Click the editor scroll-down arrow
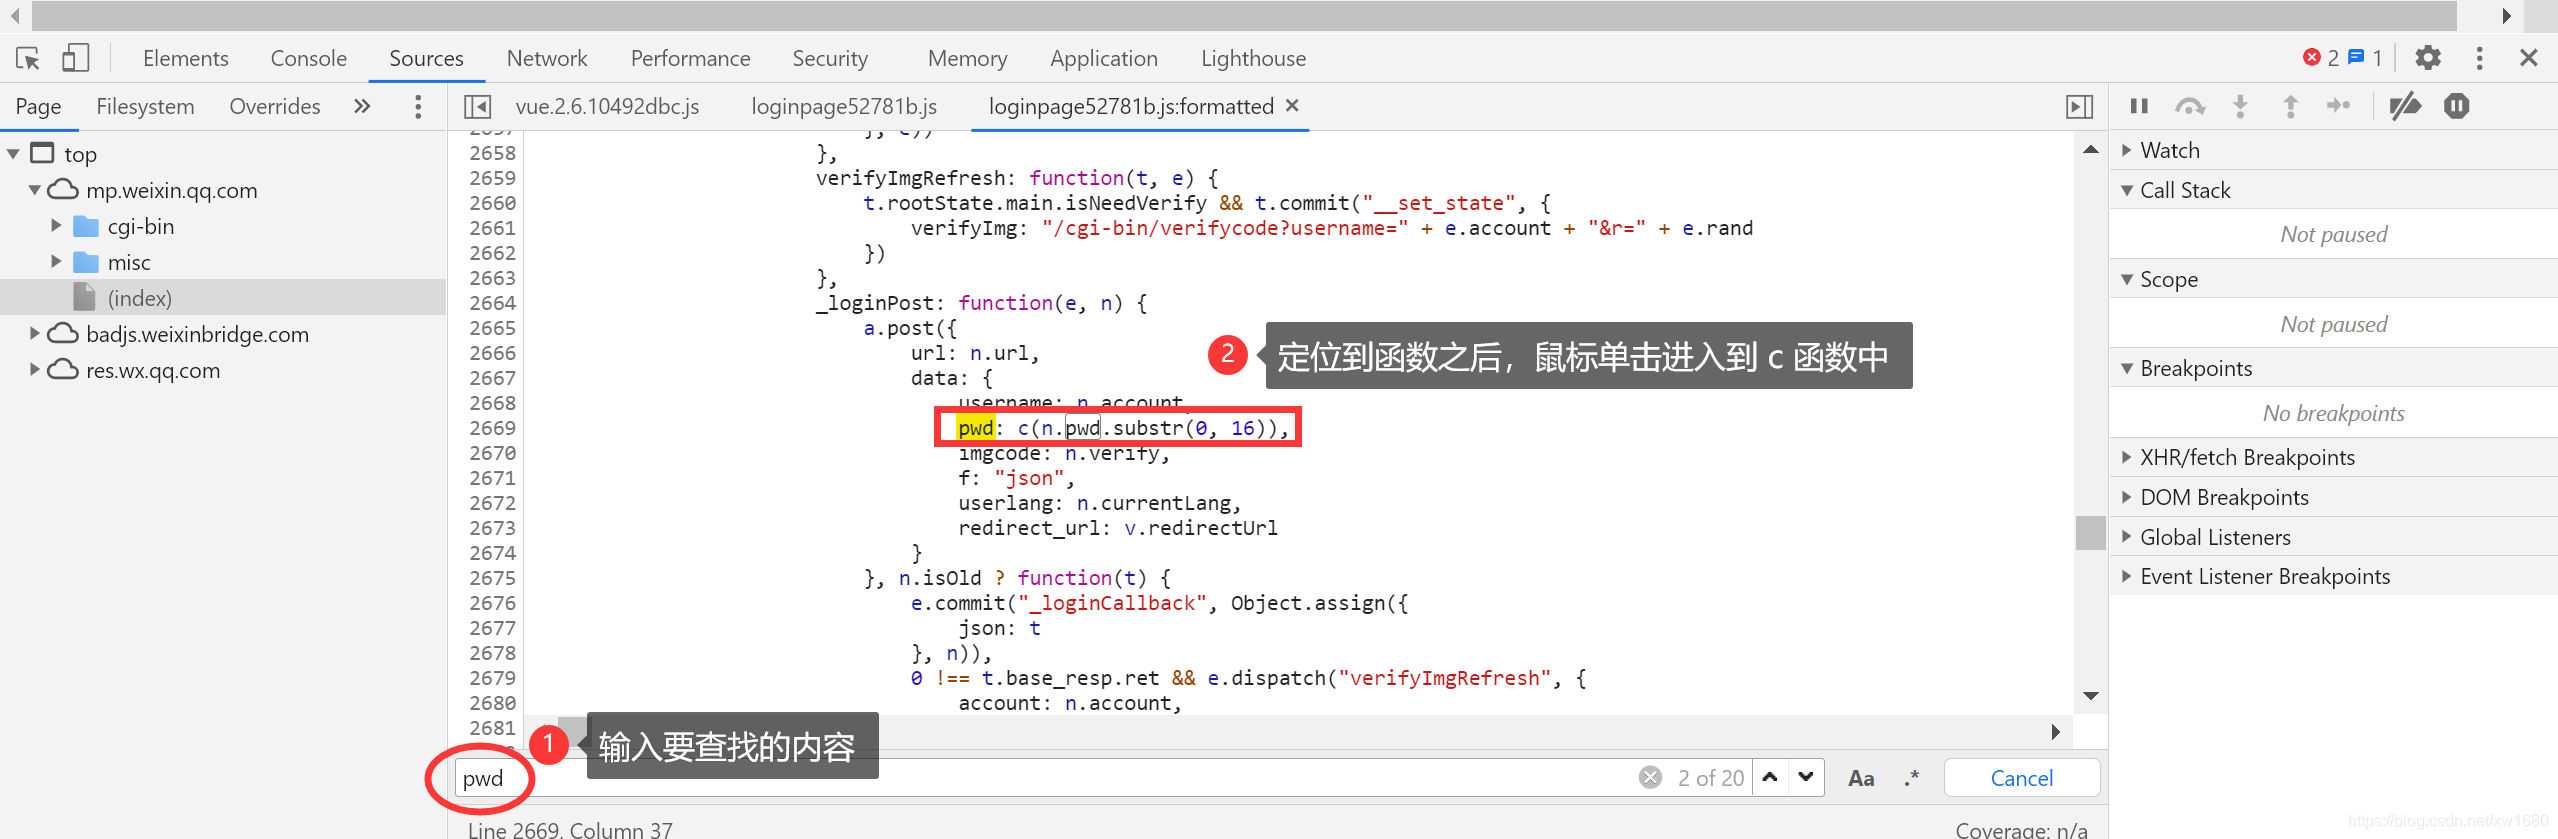Viewport: 2558px width, 839px height. pyautogui.click(x=2090, y=696)
